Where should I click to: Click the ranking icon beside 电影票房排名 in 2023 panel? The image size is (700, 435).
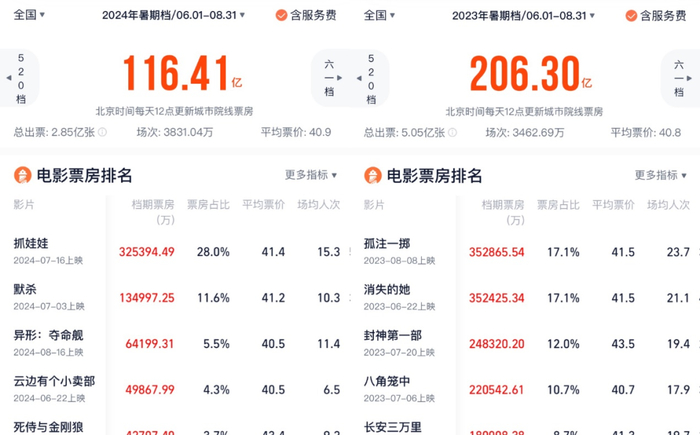click(373, 176)
